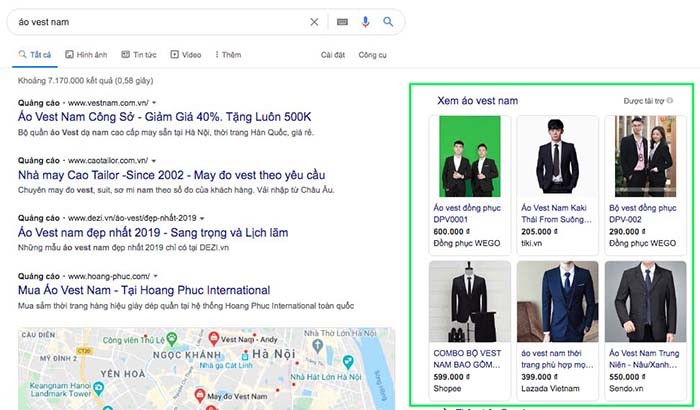Click the tiki.vn seller name
The width and height of the screenshot is (700, 410).
tap(531, 243)
